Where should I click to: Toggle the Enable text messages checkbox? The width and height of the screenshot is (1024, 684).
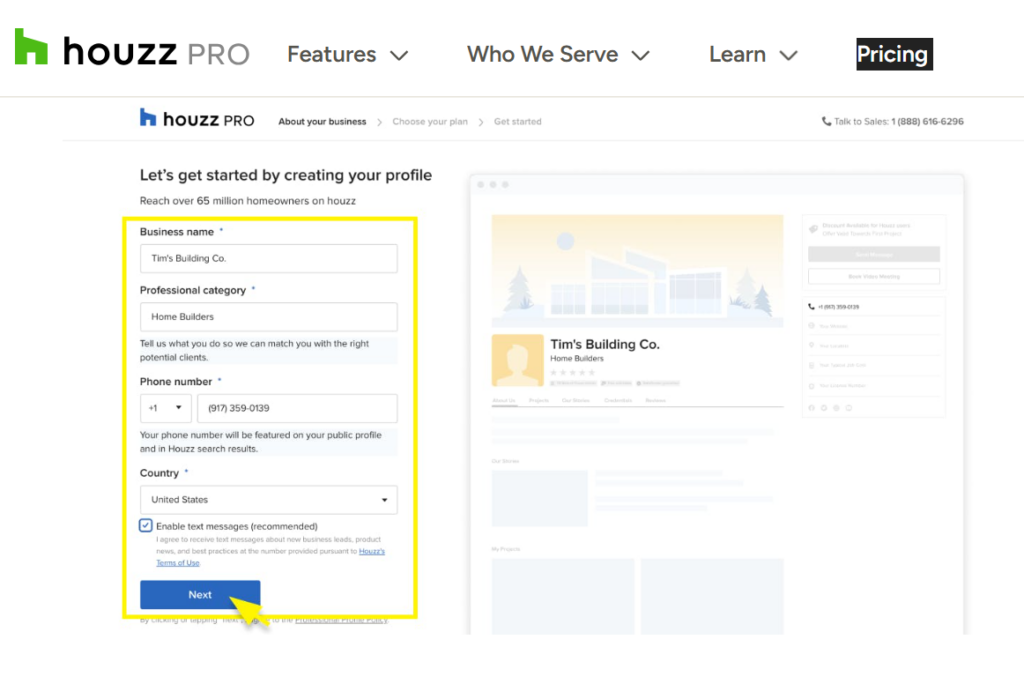click(x=146, y=526)
